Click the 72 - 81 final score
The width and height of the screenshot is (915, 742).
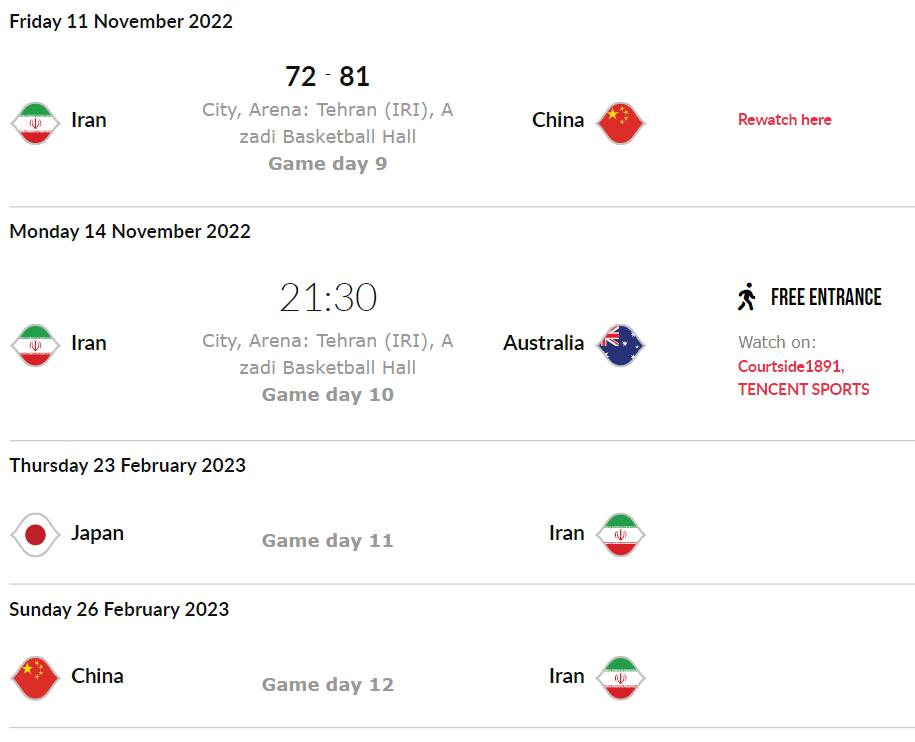[x=327, y=76]
